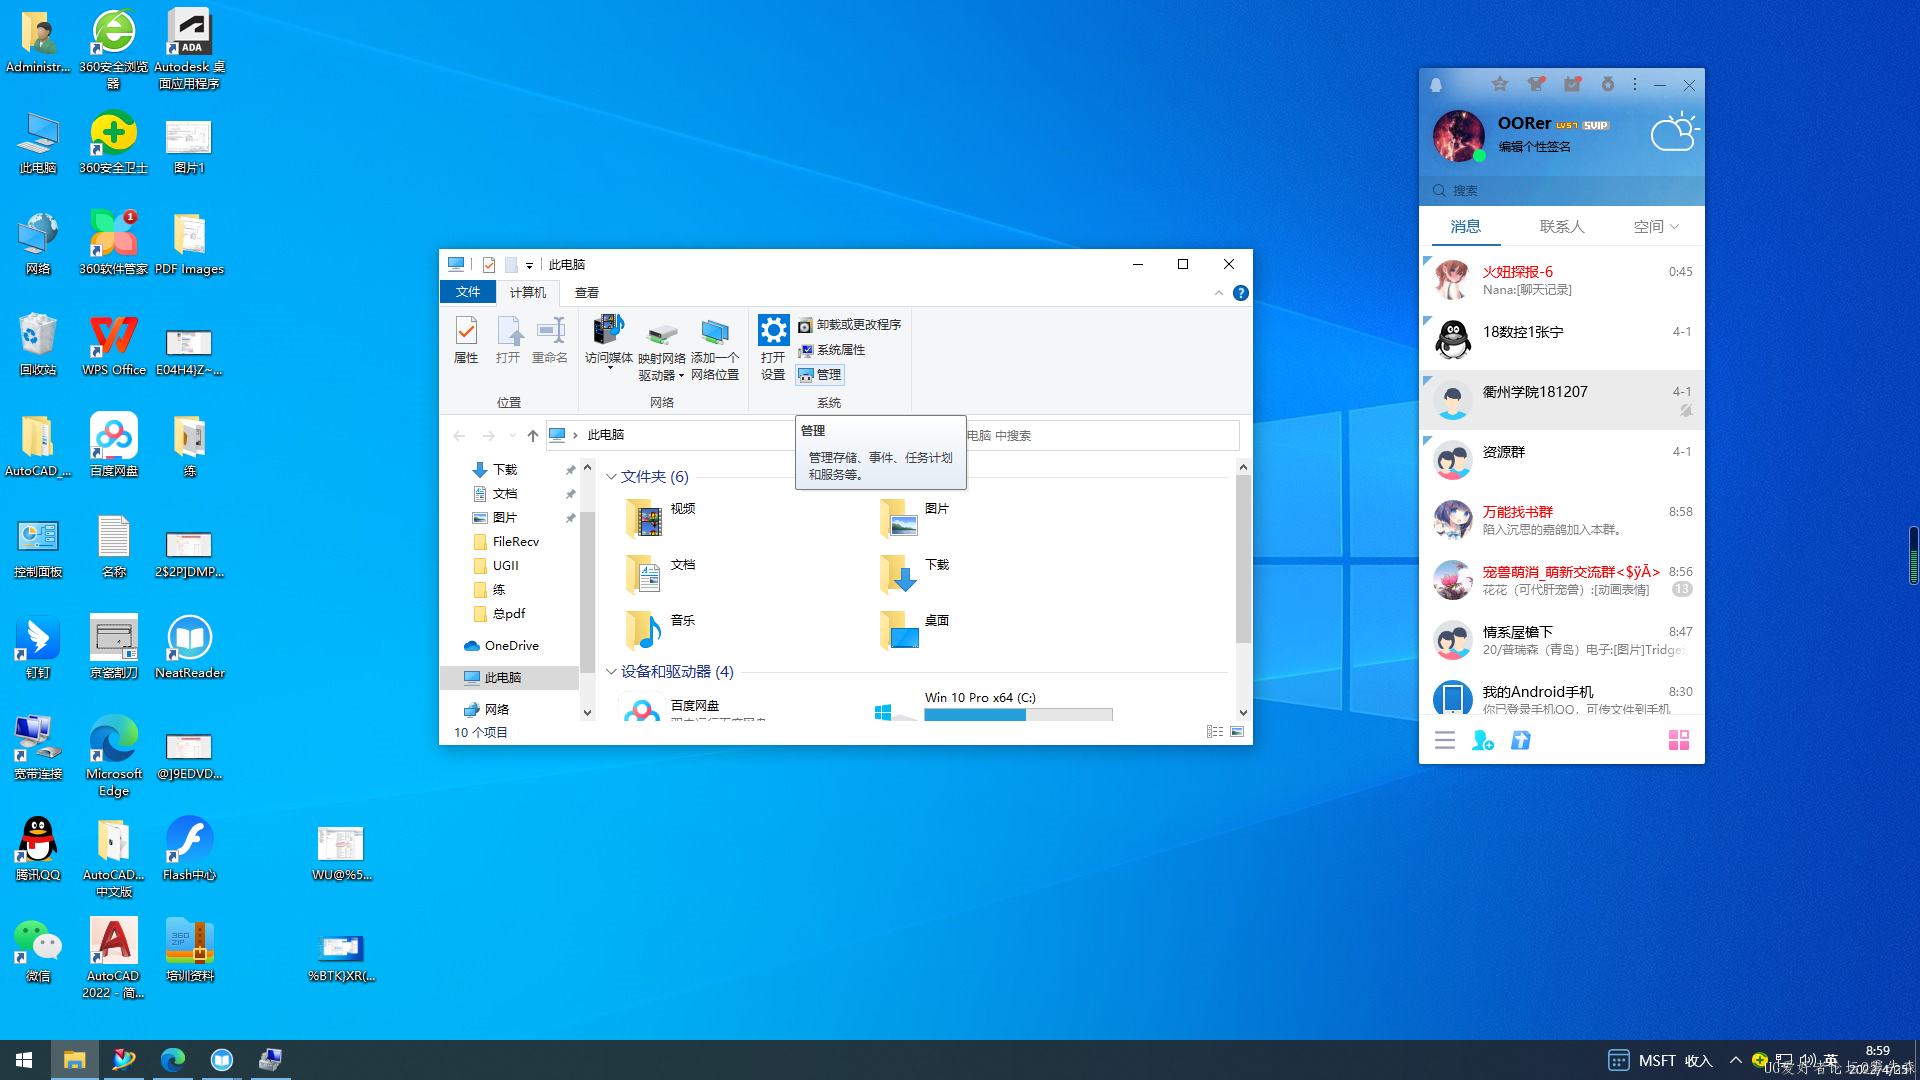Open Settings (打开设置) gear icon

pos(773,348)
